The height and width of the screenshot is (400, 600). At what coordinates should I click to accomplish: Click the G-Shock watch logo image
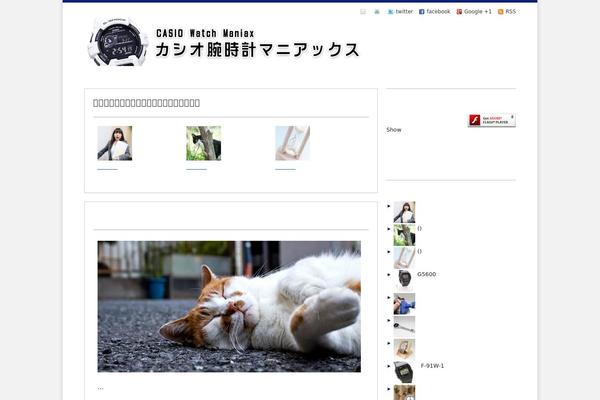tap(117, 42)
